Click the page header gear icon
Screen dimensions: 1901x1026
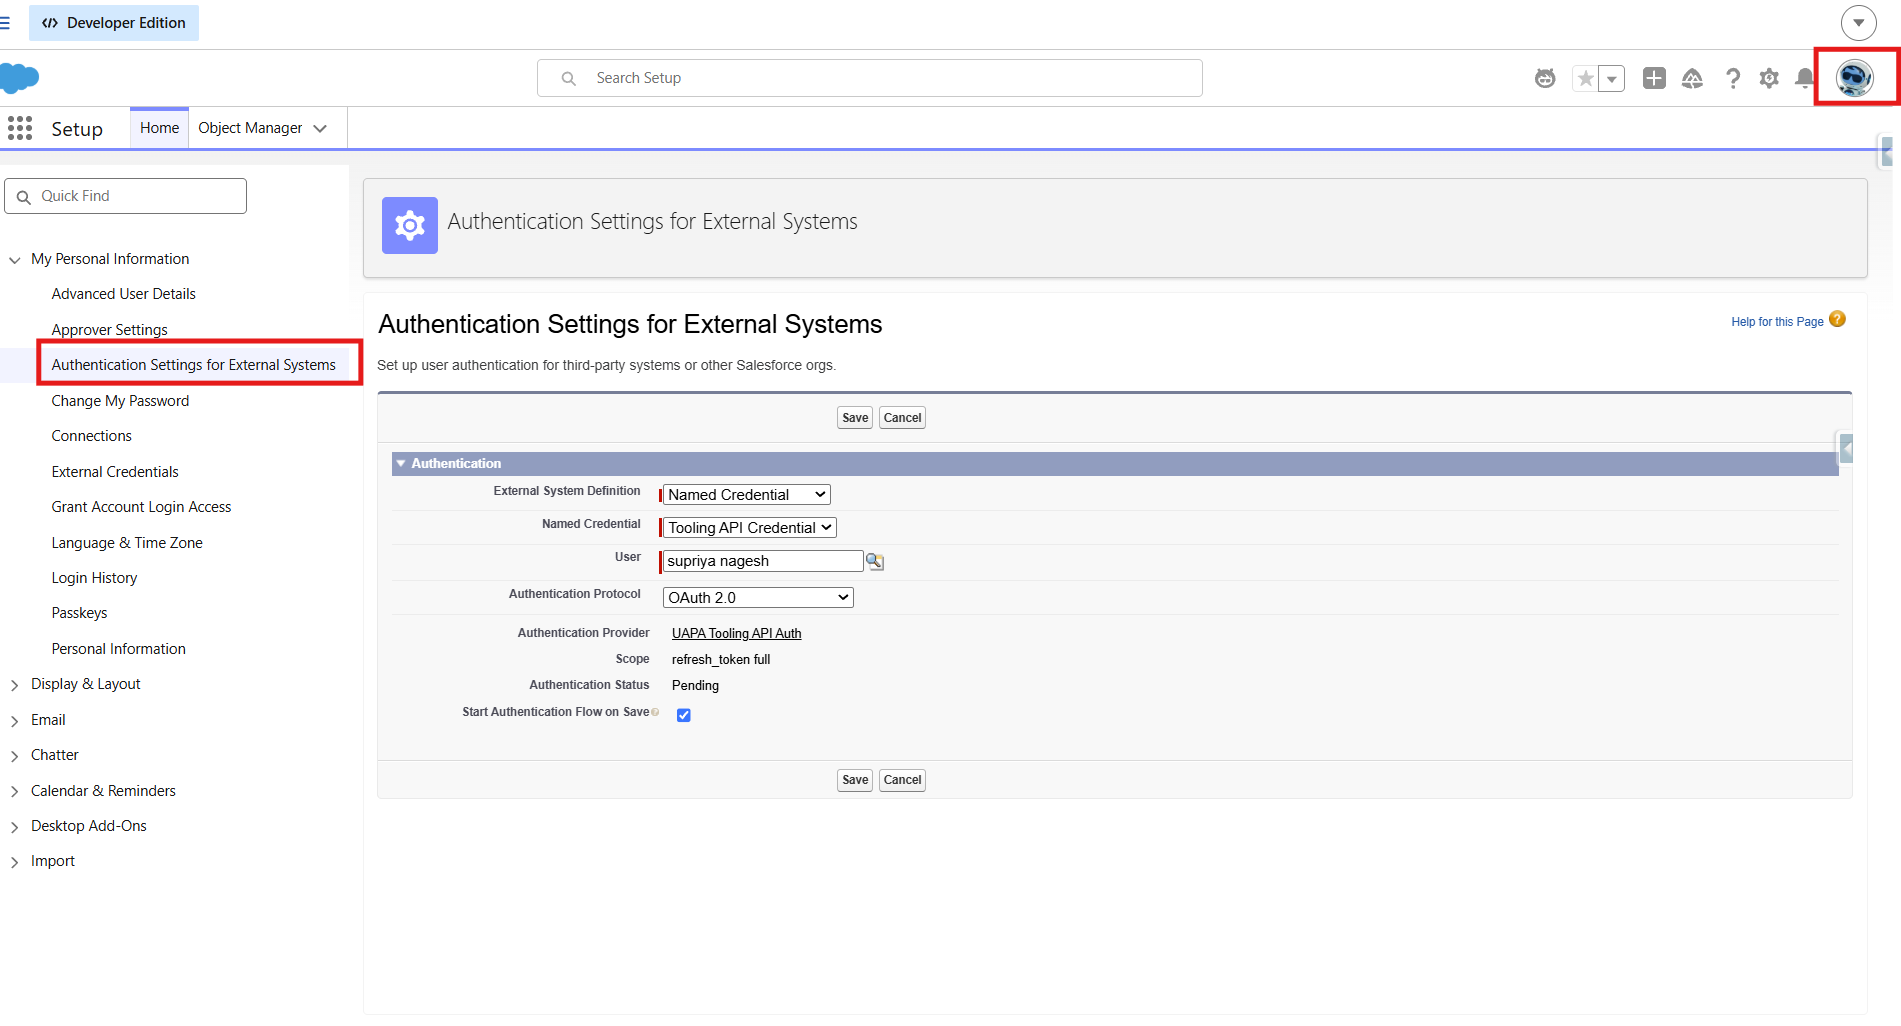click(x=410, y=225)
